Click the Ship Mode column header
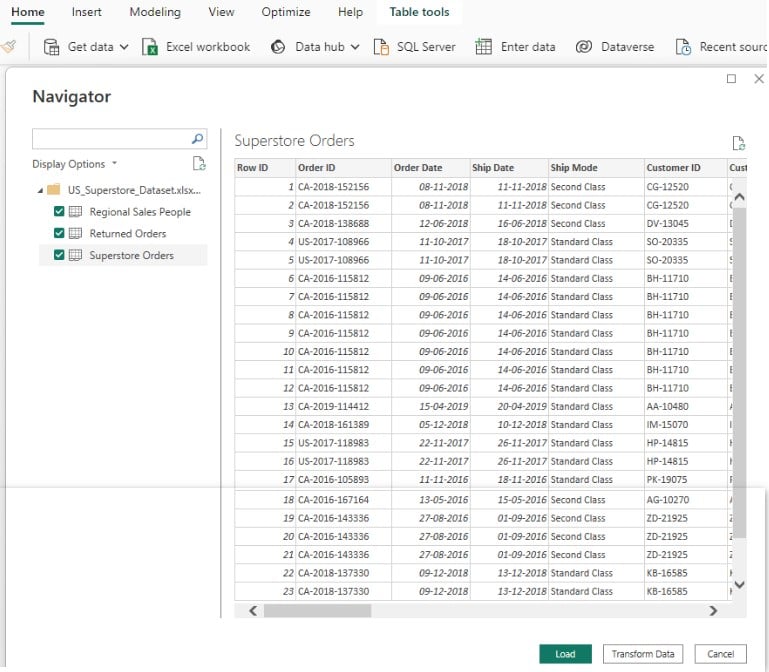769x672 pixels. tap(596, 168)
